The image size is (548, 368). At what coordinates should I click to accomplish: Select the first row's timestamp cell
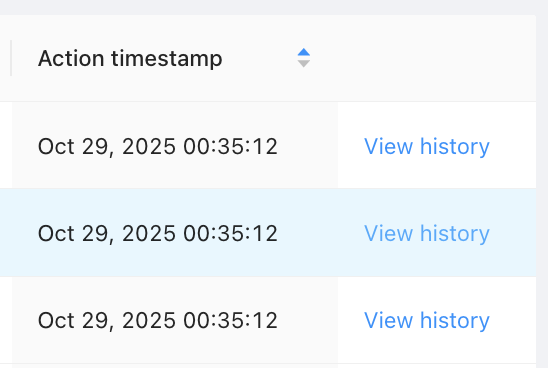coord(175,145)
